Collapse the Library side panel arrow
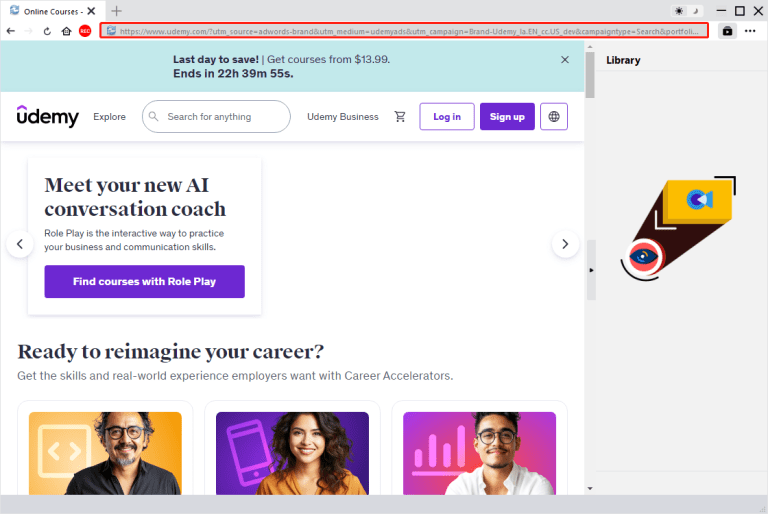The width and height of the screenshot is (768, 514). 591,270
